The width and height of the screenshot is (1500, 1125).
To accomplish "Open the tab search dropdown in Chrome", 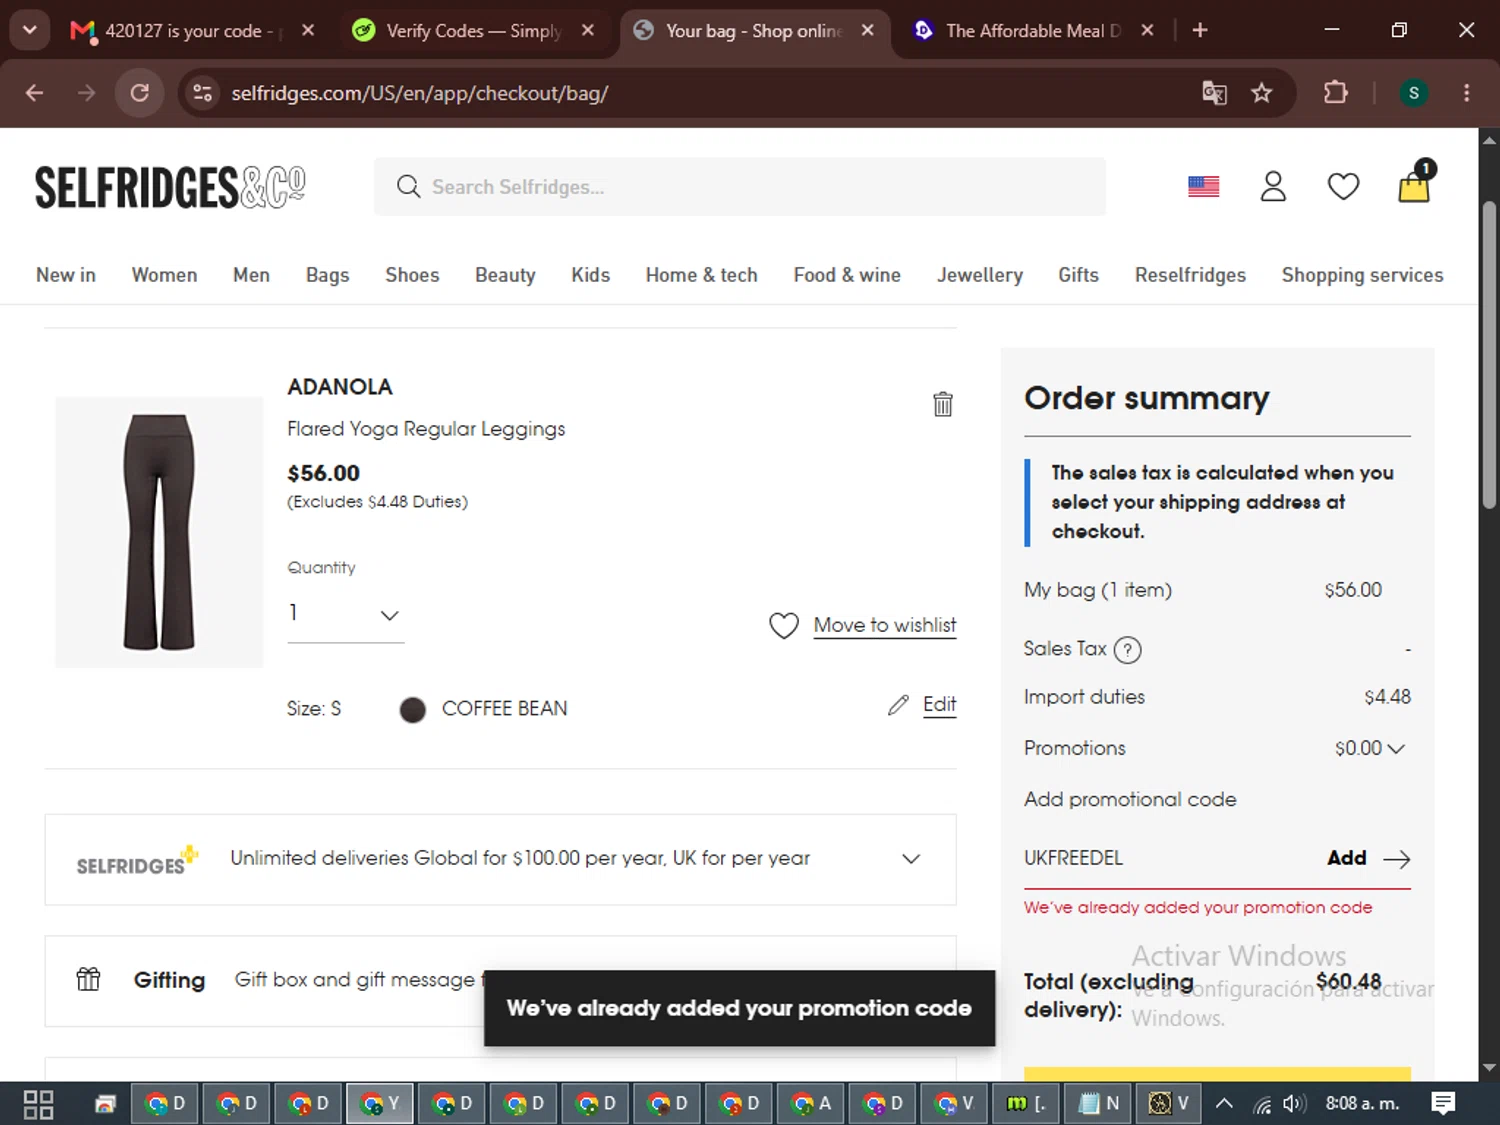I will [x=30, y=30].
